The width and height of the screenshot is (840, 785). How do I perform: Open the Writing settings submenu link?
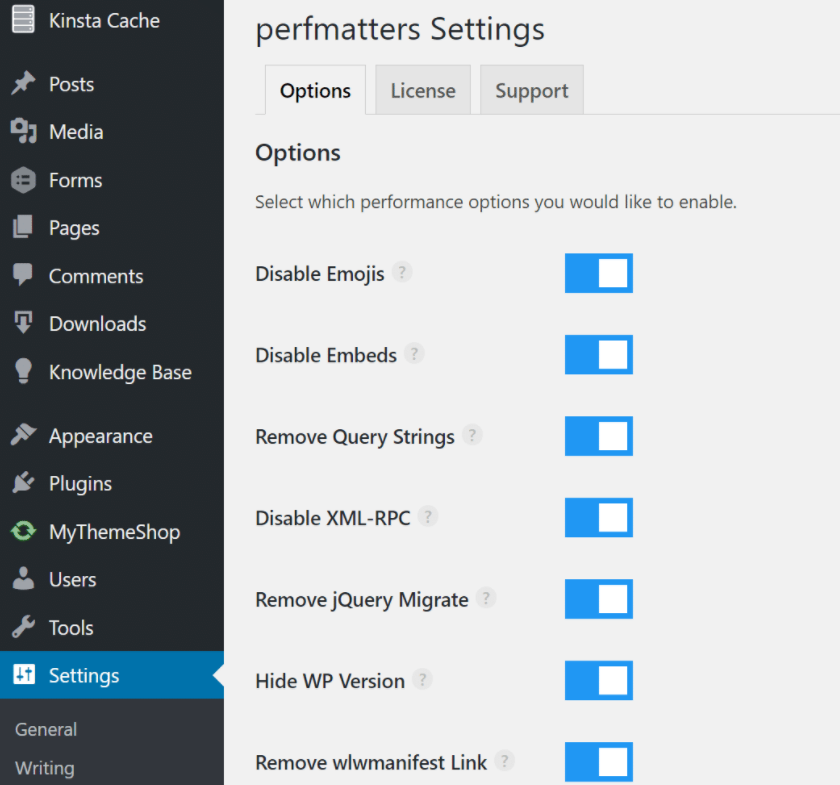click(45, 768)
